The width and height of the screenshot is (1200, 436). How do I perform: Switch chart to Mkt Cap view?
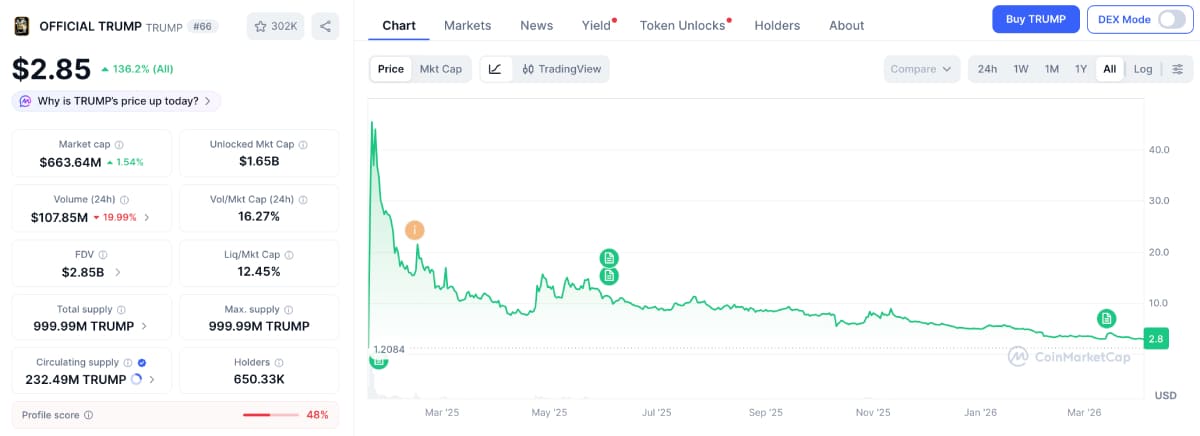click(x=440, y=69)
